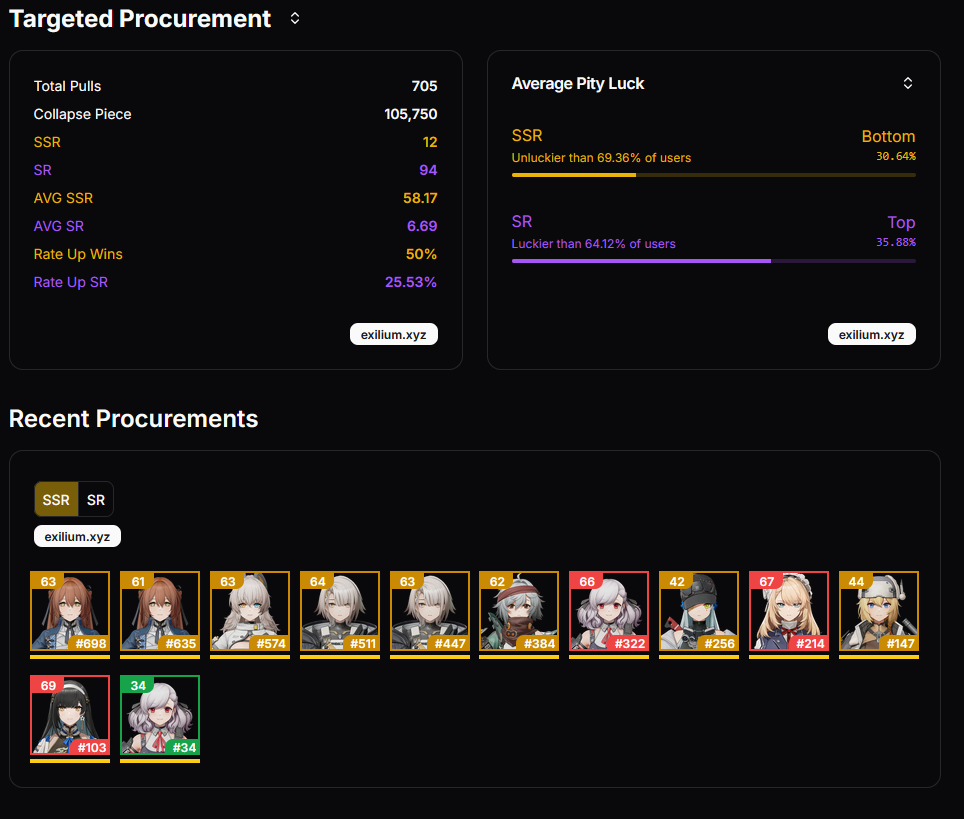
Task: Click exilium.xyz badge under SSR/SR tabs
Action: point(77,536)
